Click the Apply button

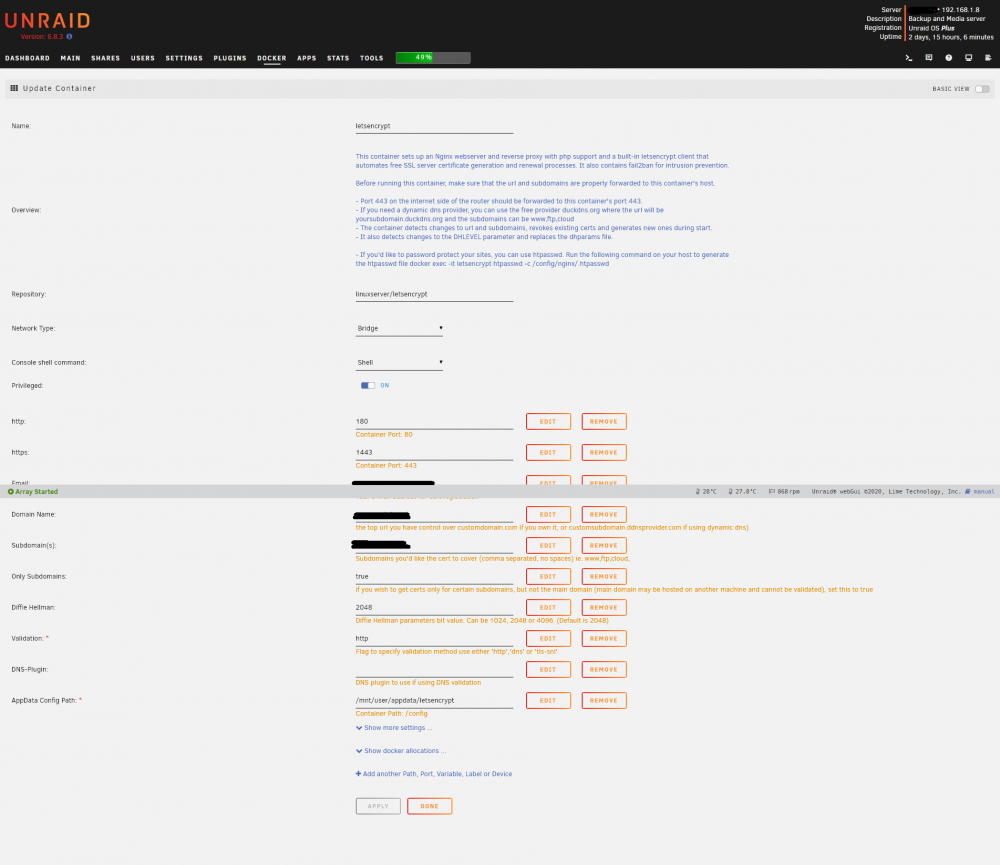tap(378, 806)
